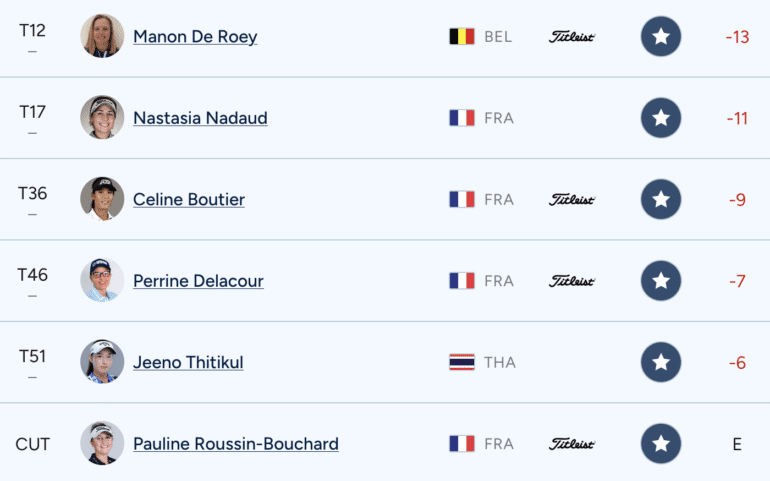Favorite Manon De Roey with star icon
Screen dimensions: 770x481
coord(660,37)
